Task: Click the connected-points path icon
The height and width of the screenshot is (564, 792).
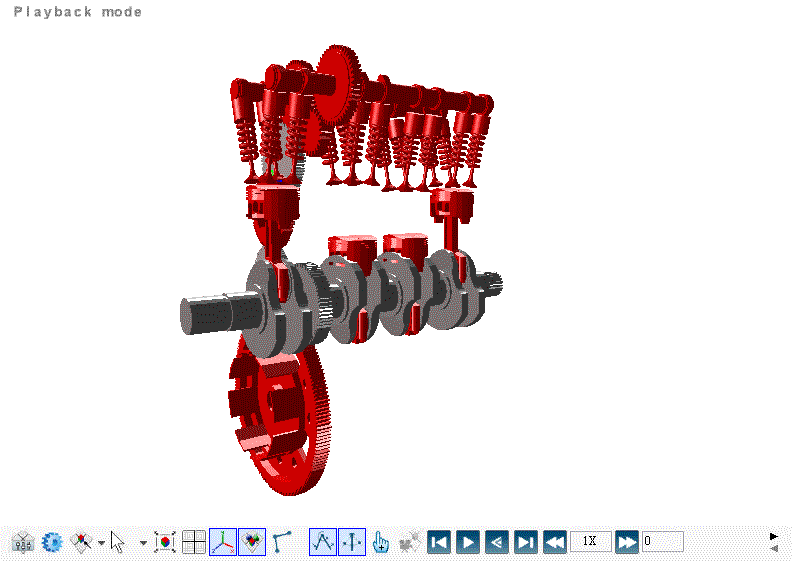Action: (282, 542)
